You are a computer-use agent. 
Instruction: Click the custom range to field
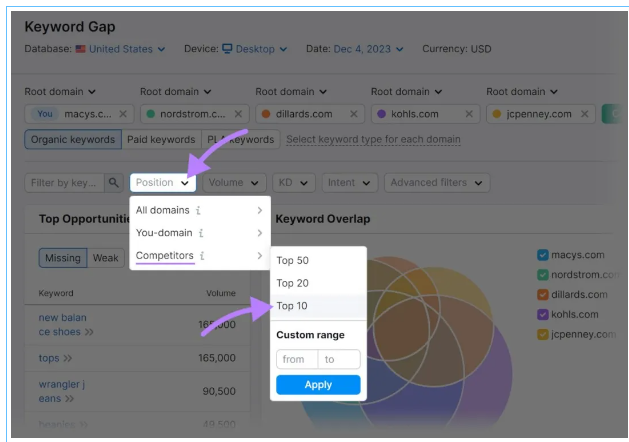point(339,359)
